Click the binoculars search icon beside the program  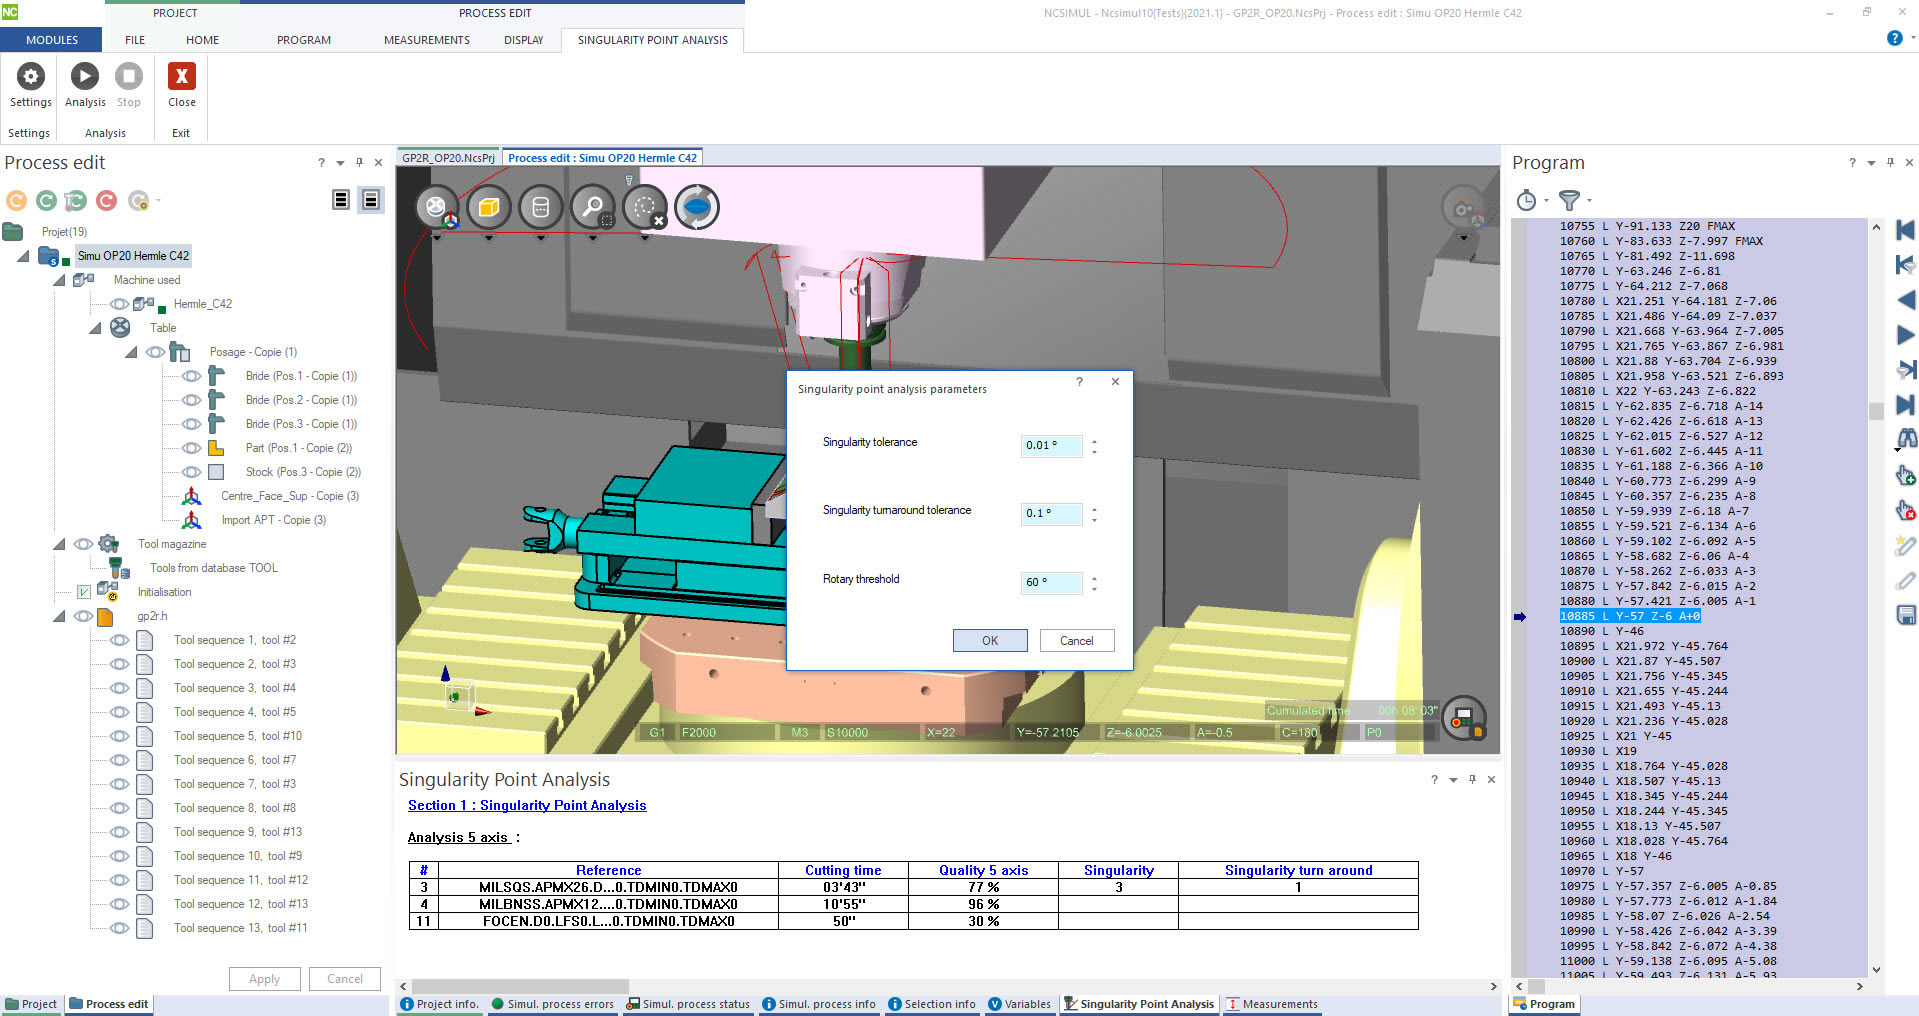coord(1906,438)
